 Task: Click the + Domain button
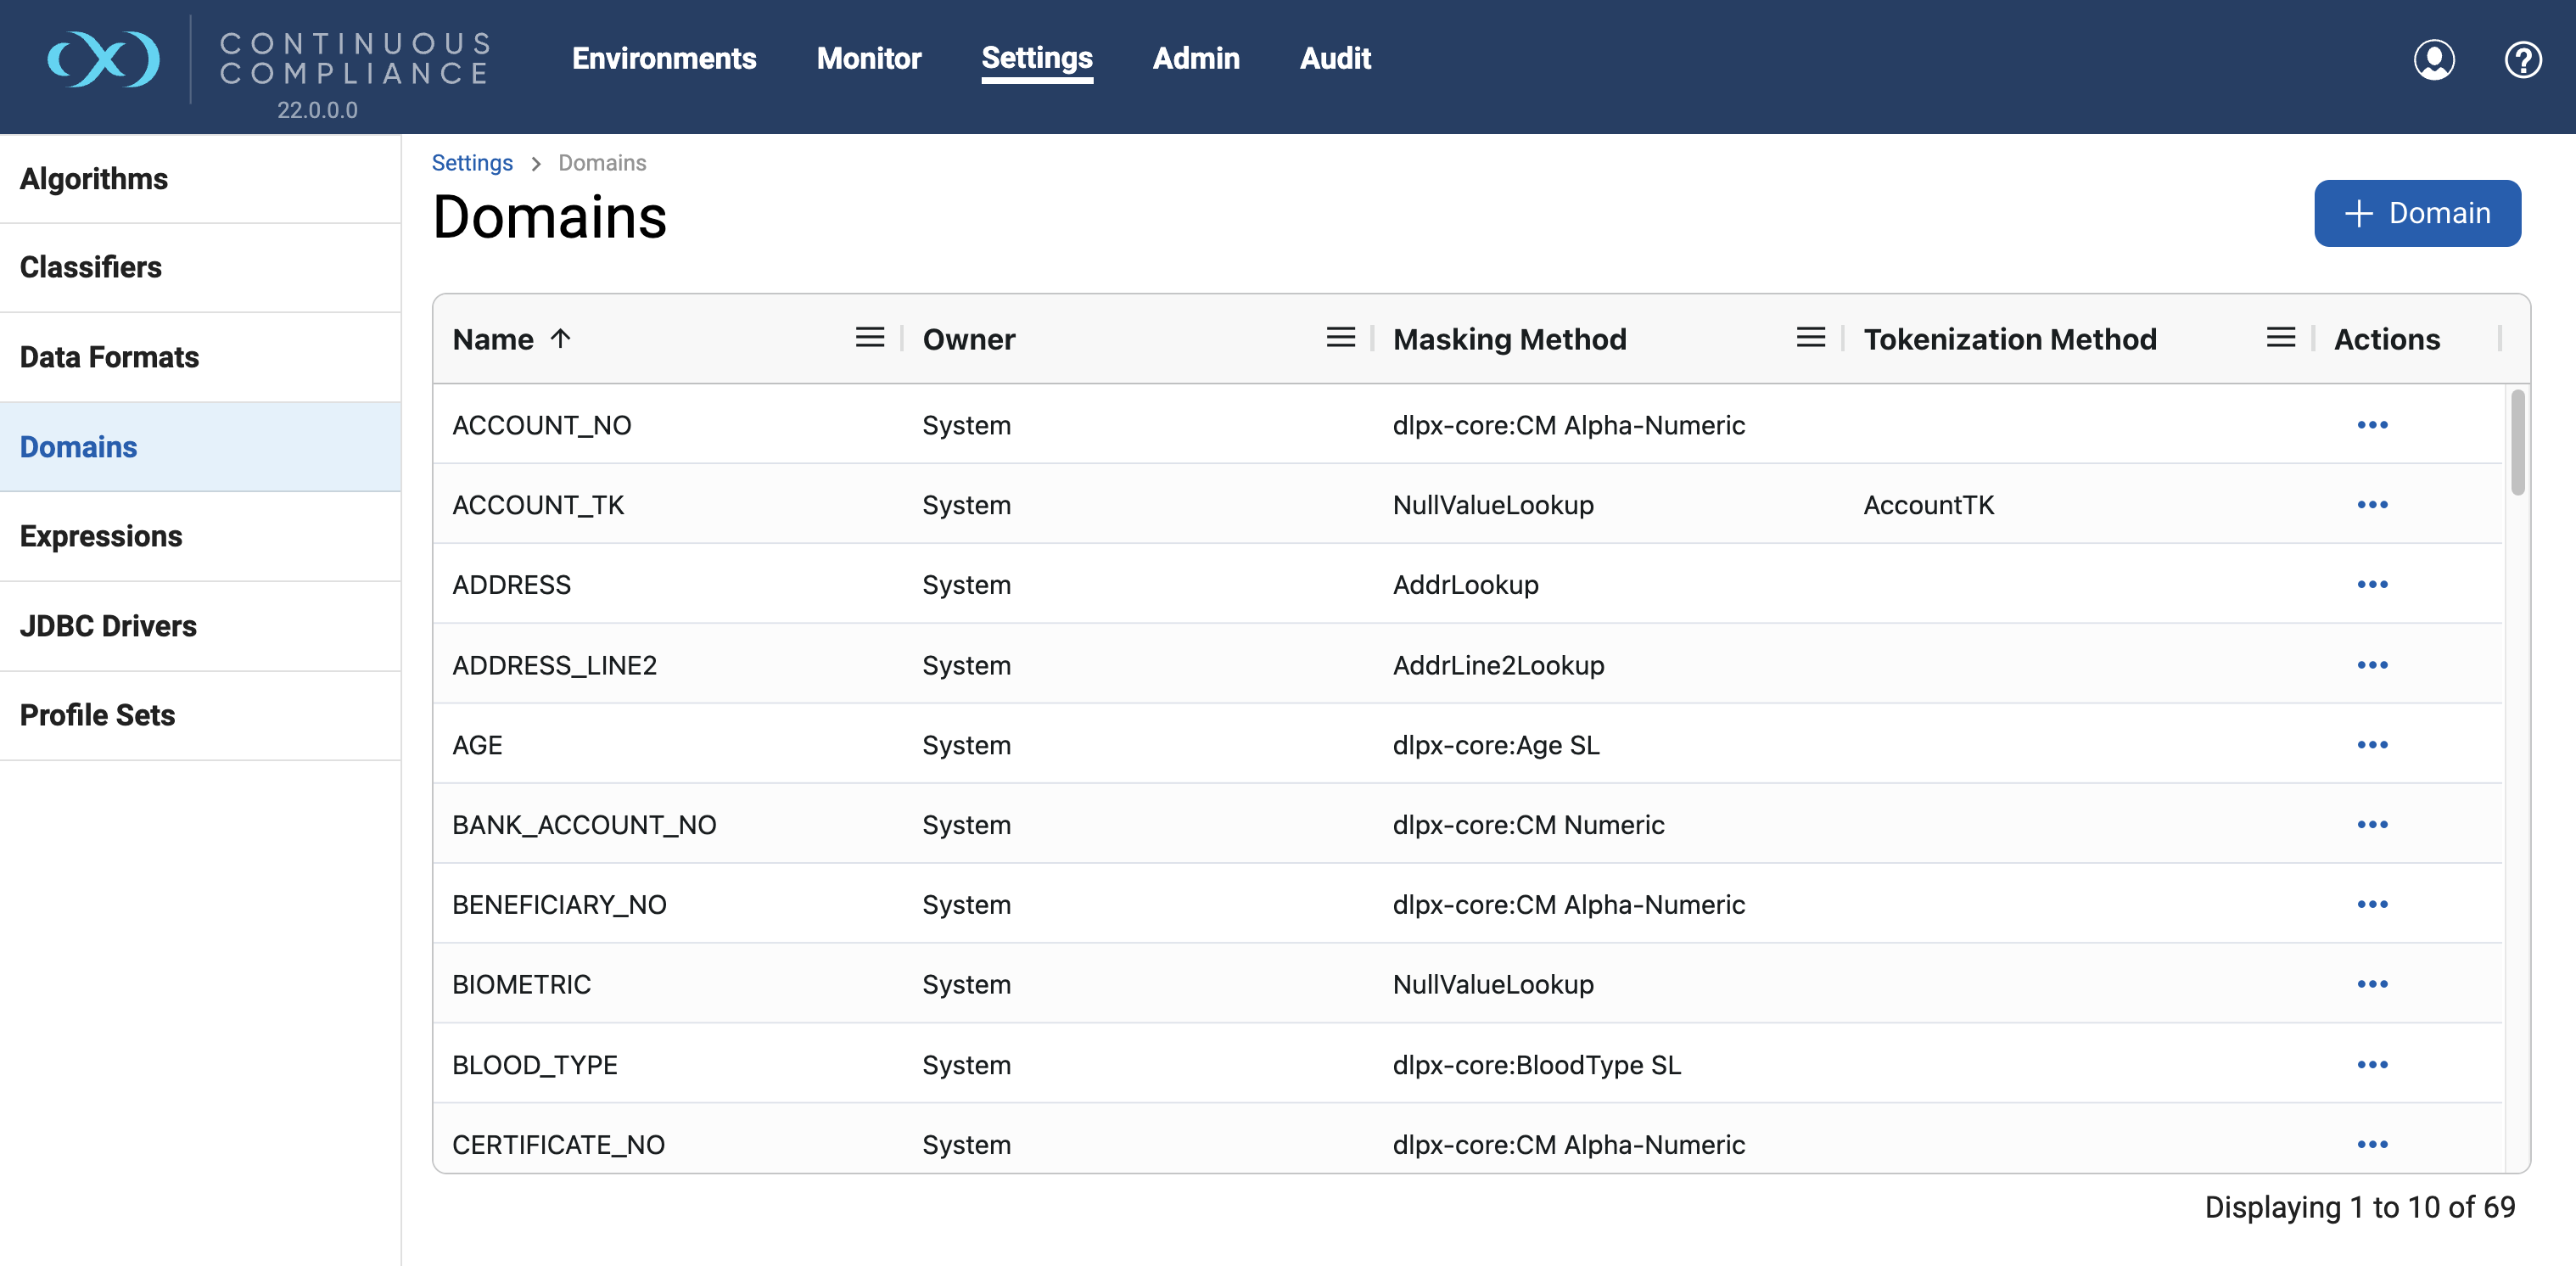pos(2417,213)
